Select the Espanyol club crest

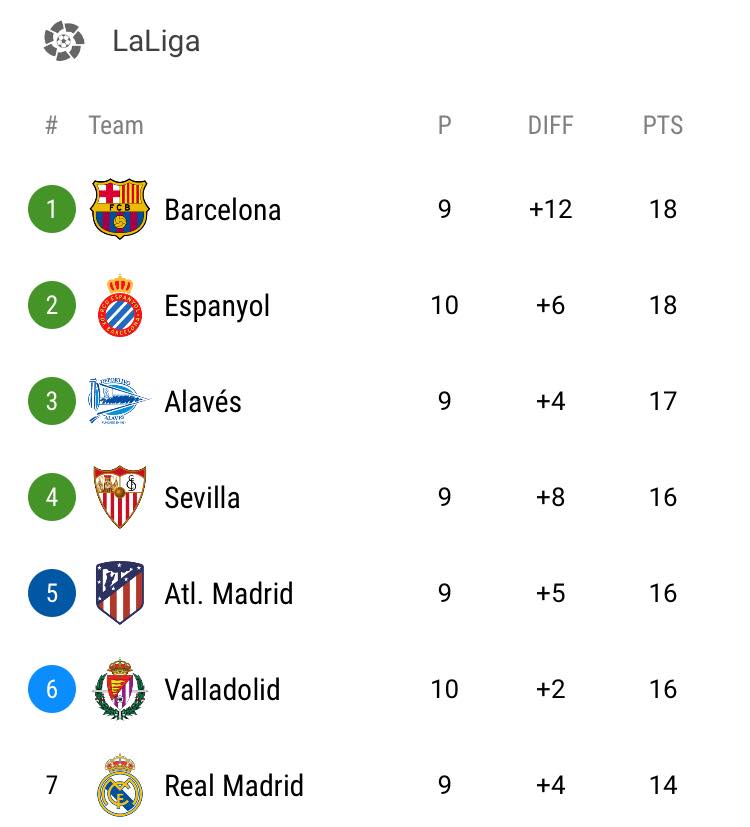coord(120,305)
